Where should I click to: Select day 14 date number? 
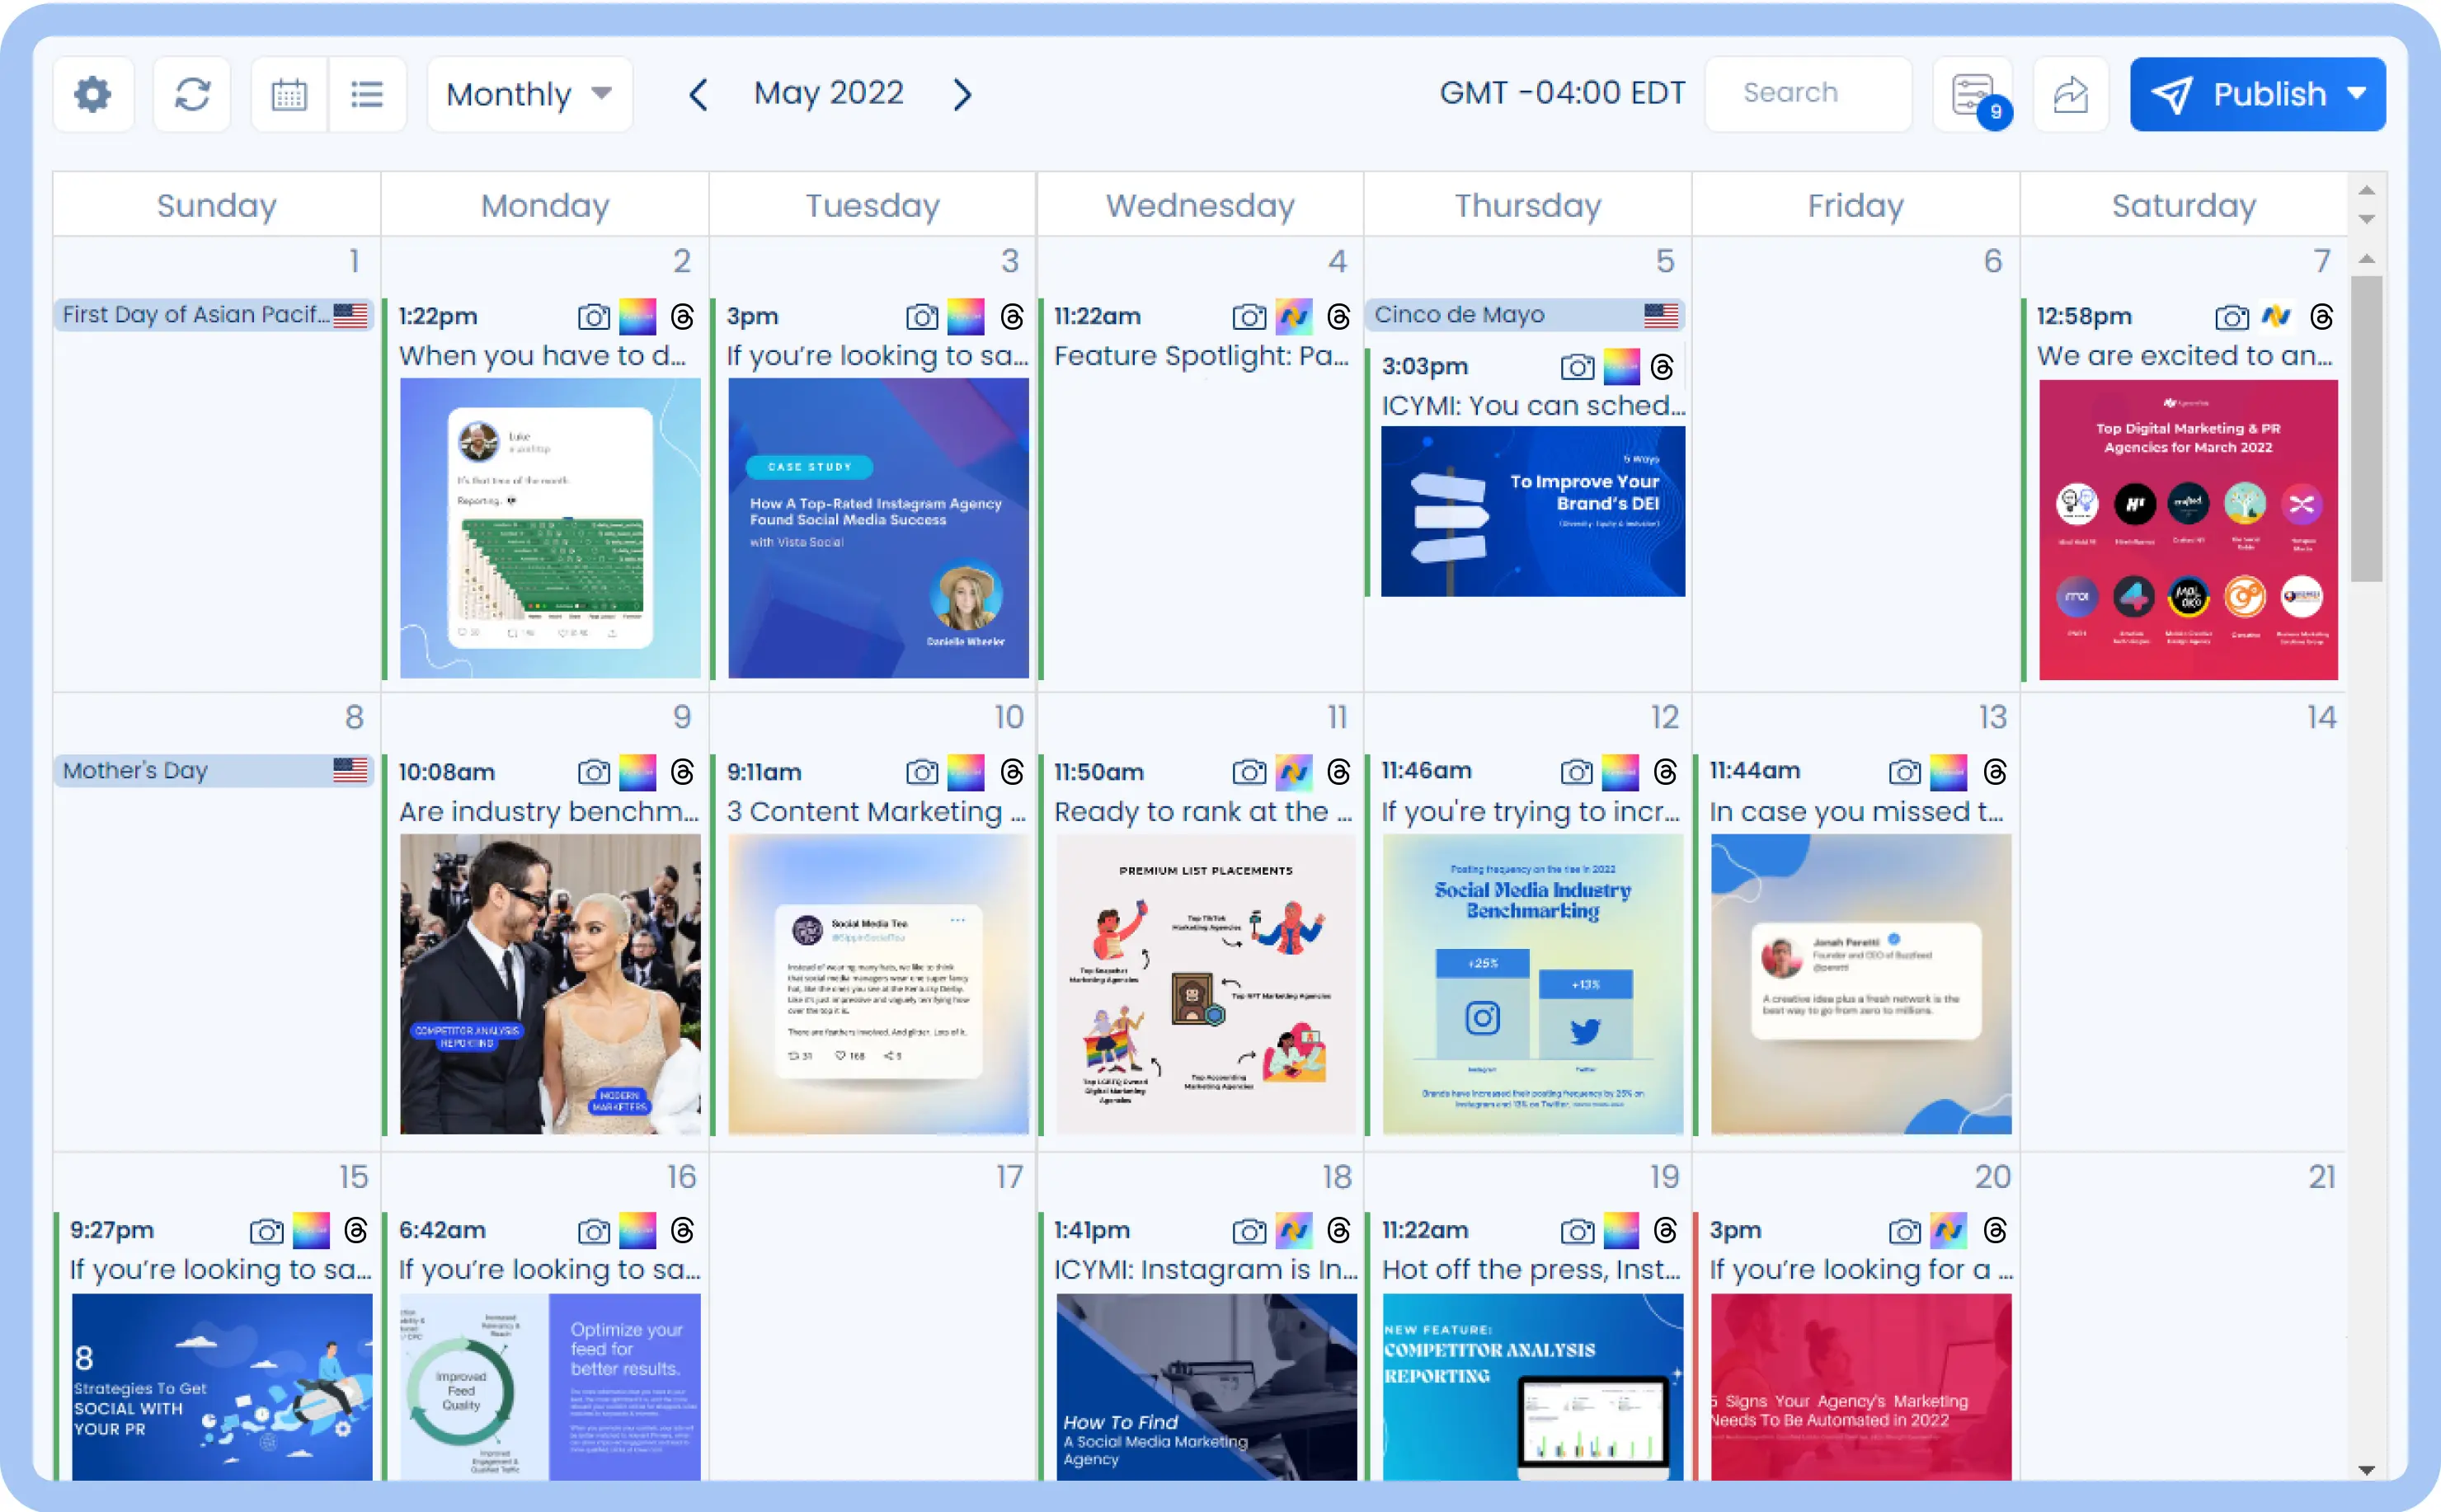coord(2321,717)
